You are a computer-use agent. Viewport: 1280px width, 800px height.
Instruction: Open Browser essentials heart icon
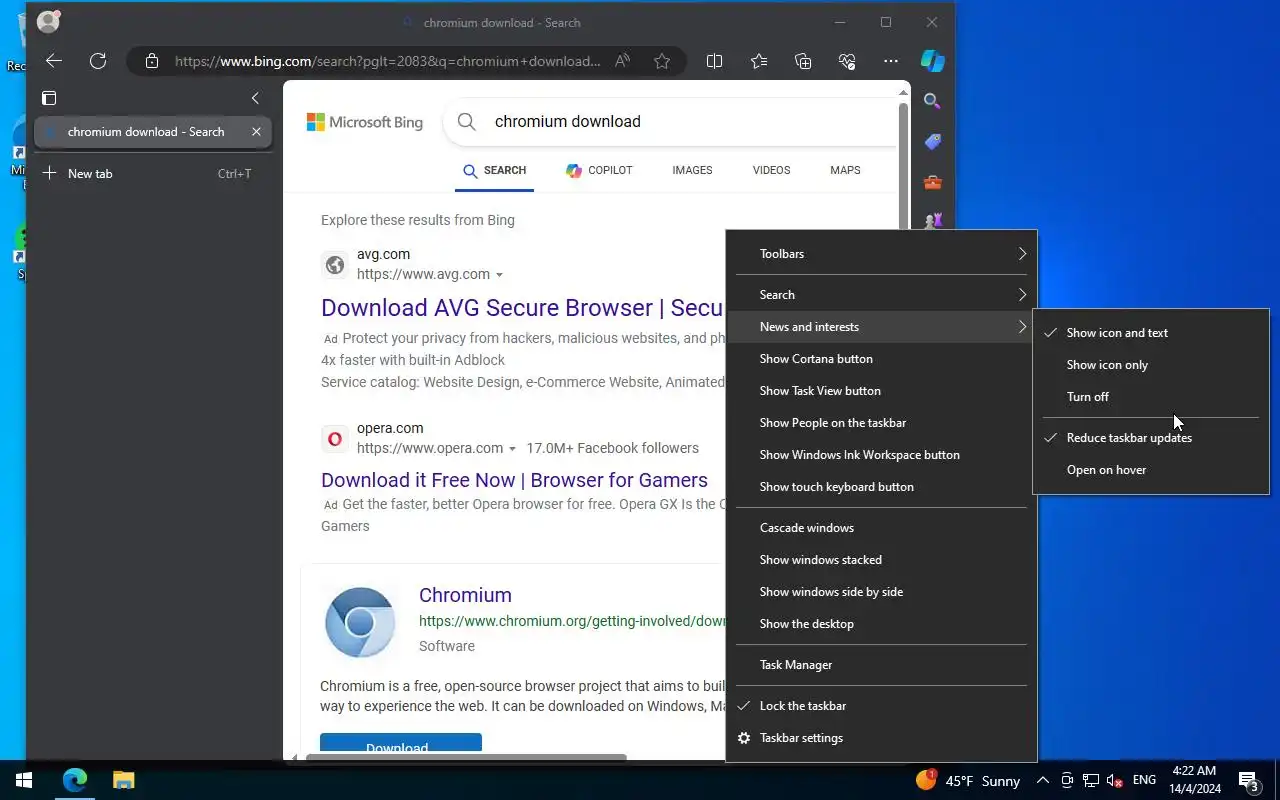847,61
